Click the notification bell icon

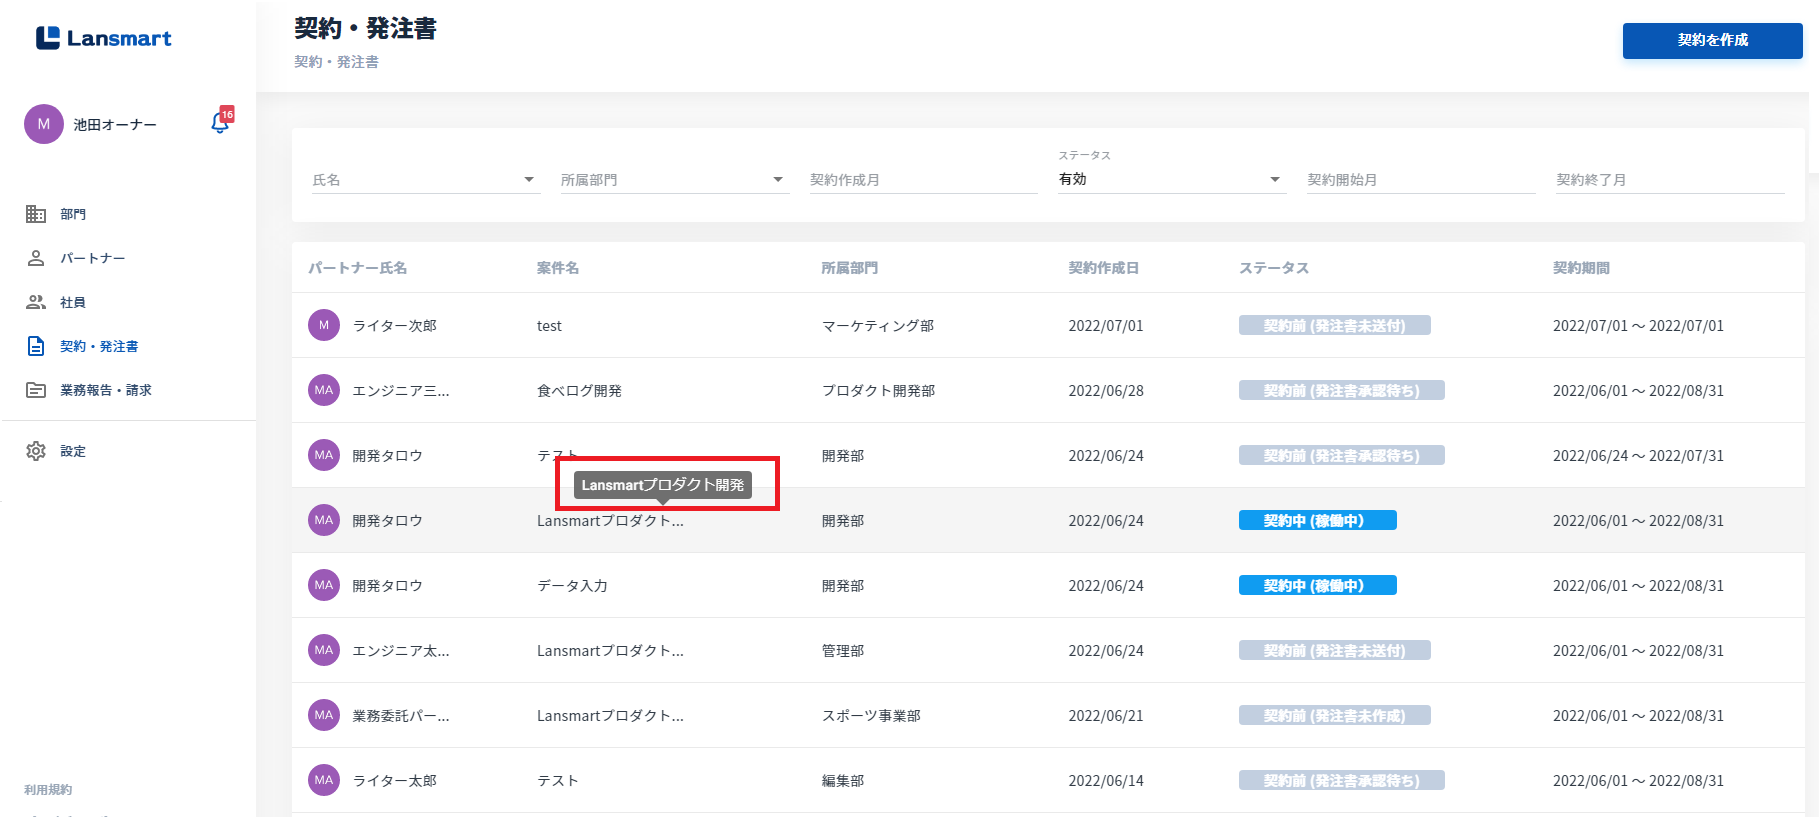(x=220, y=123)
